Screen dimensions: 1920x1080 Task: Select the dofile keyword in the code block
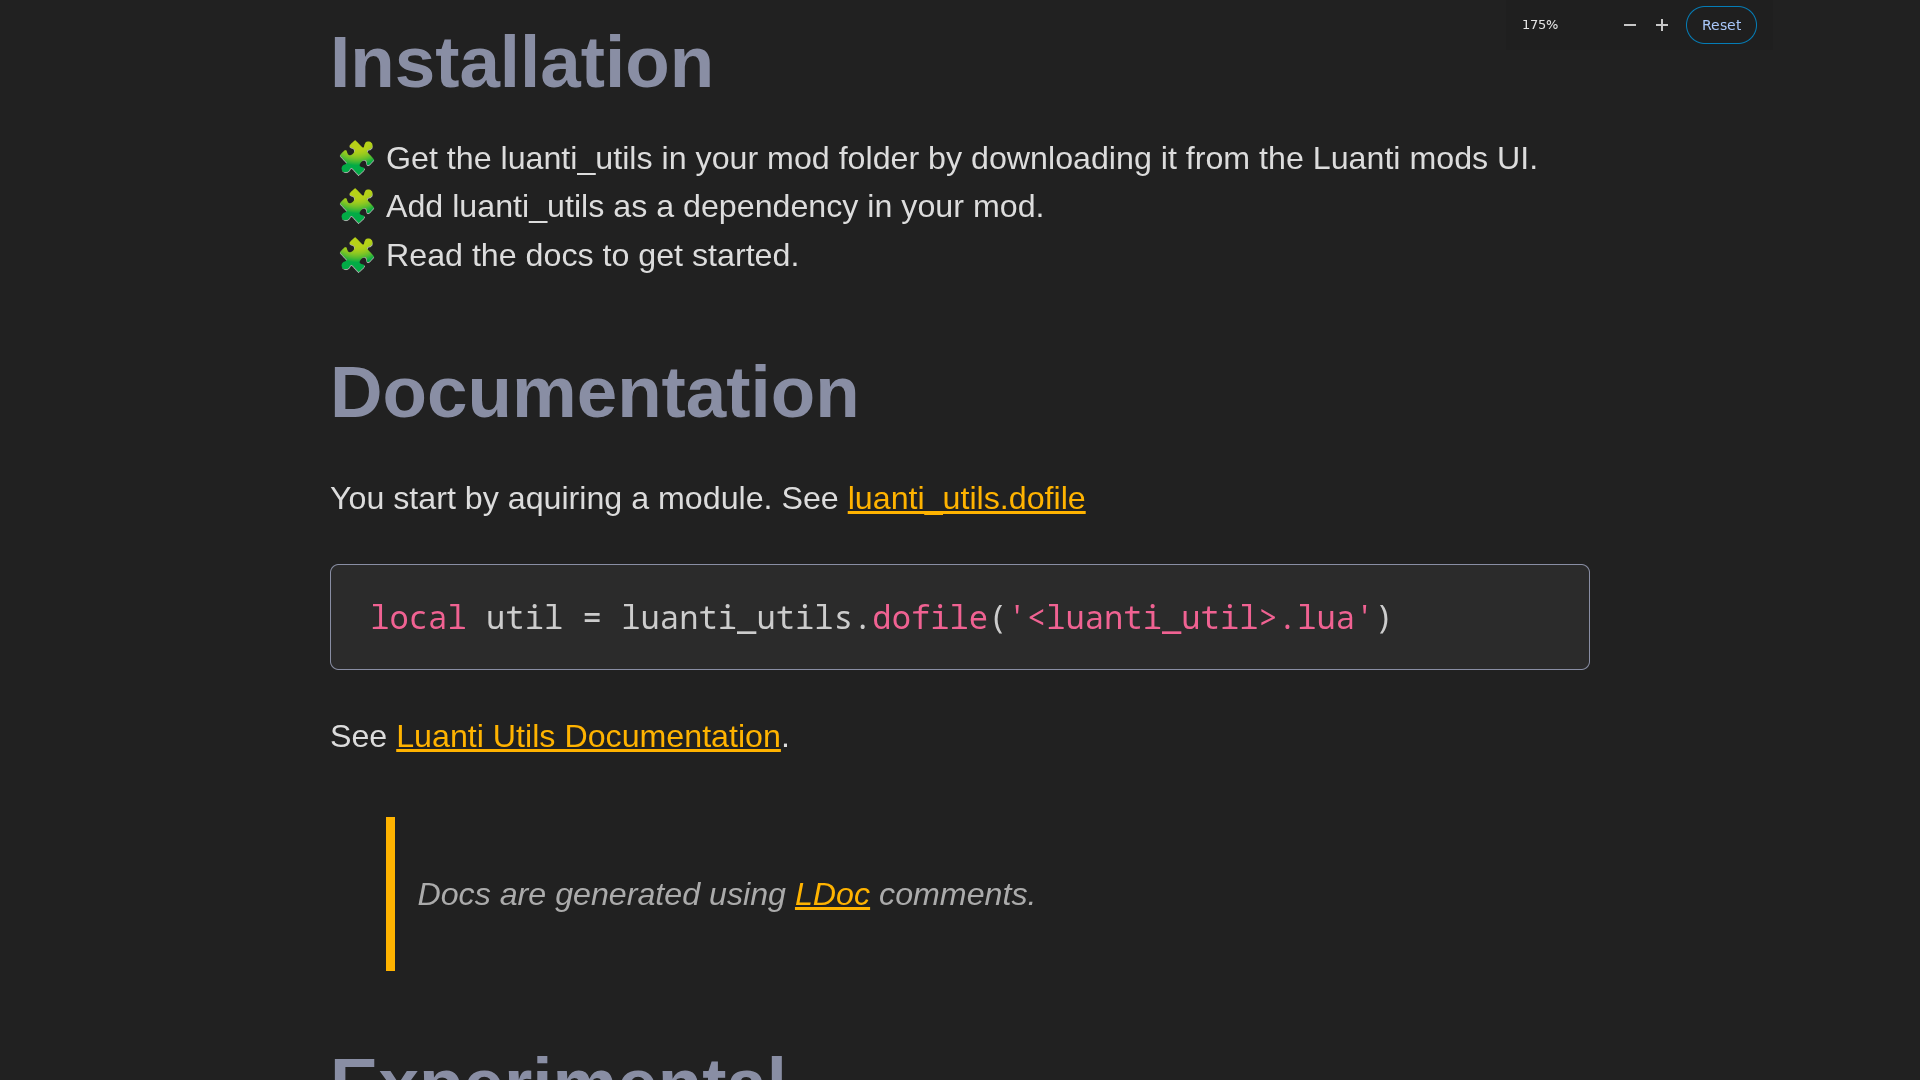coord(929,617)
